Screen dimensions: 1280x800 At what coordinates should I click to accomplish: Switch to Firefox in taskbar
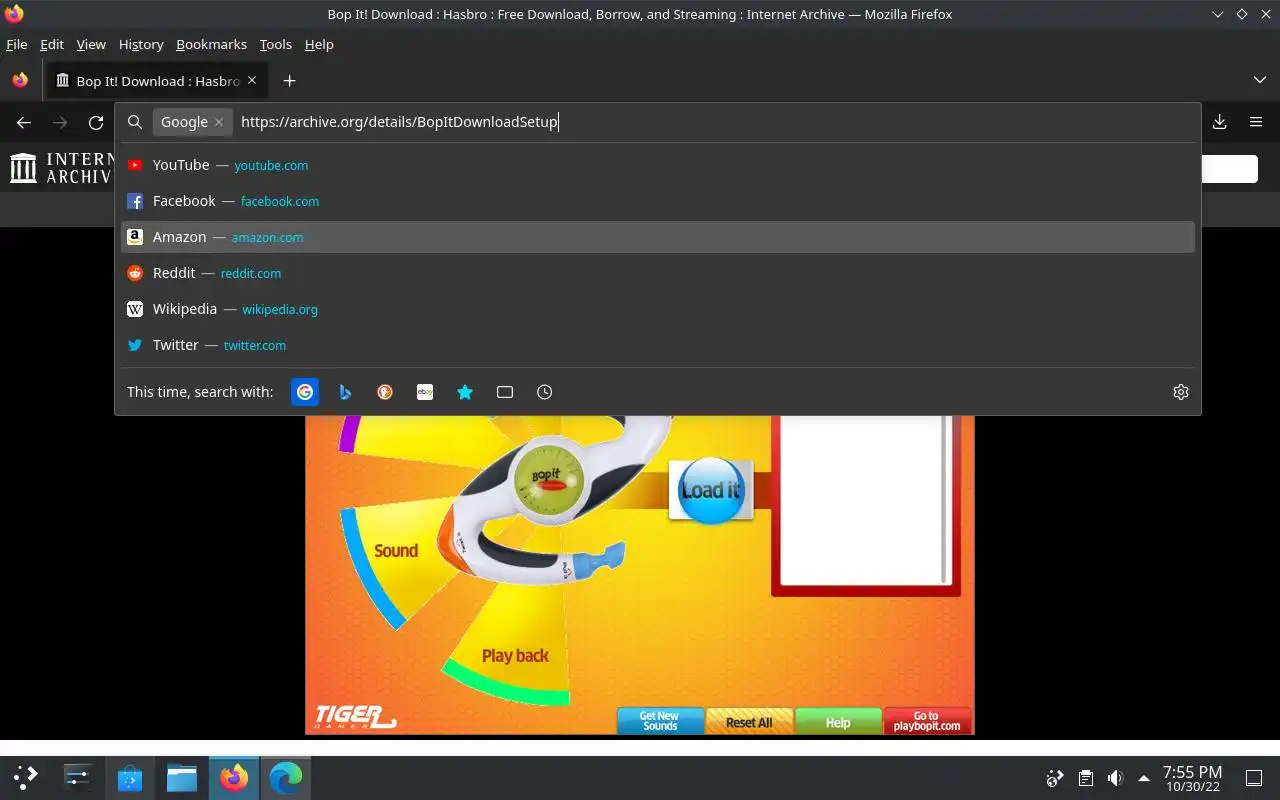(x=234, y=777)
